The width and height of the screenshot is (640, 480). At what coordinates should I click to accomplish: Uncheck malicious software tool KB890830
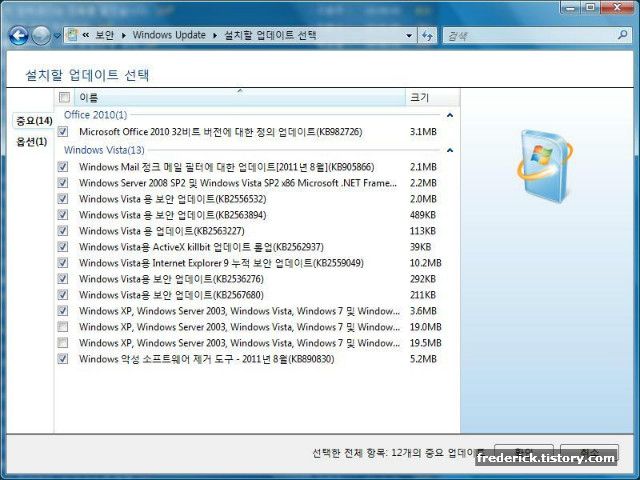63,359
